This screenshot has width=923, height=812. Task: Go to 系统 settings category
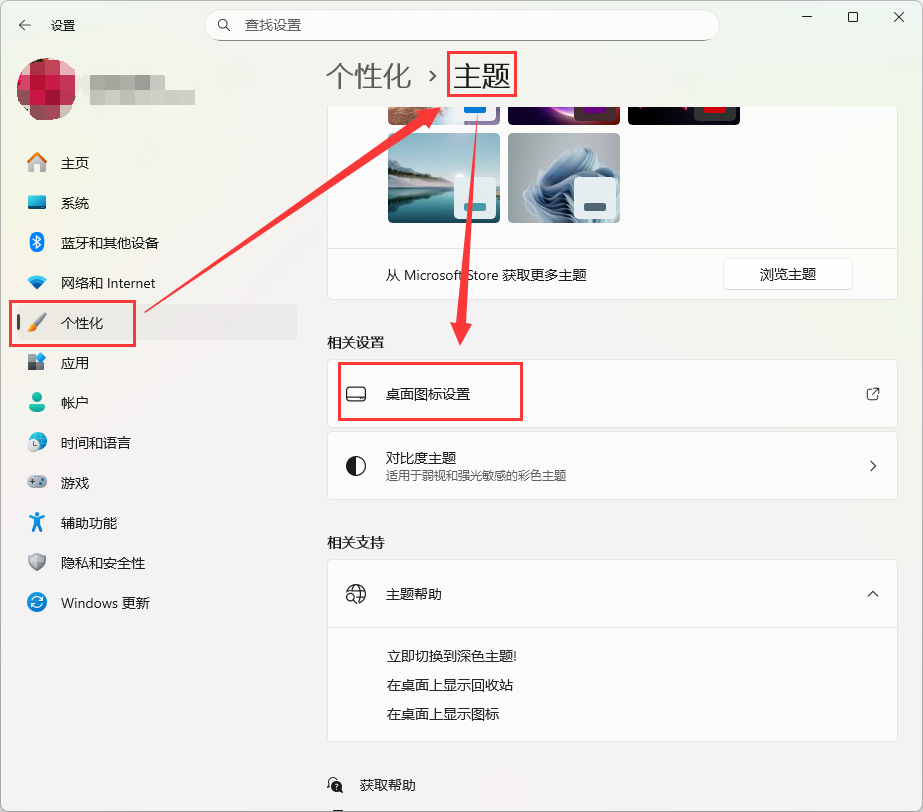pos(75,203)
